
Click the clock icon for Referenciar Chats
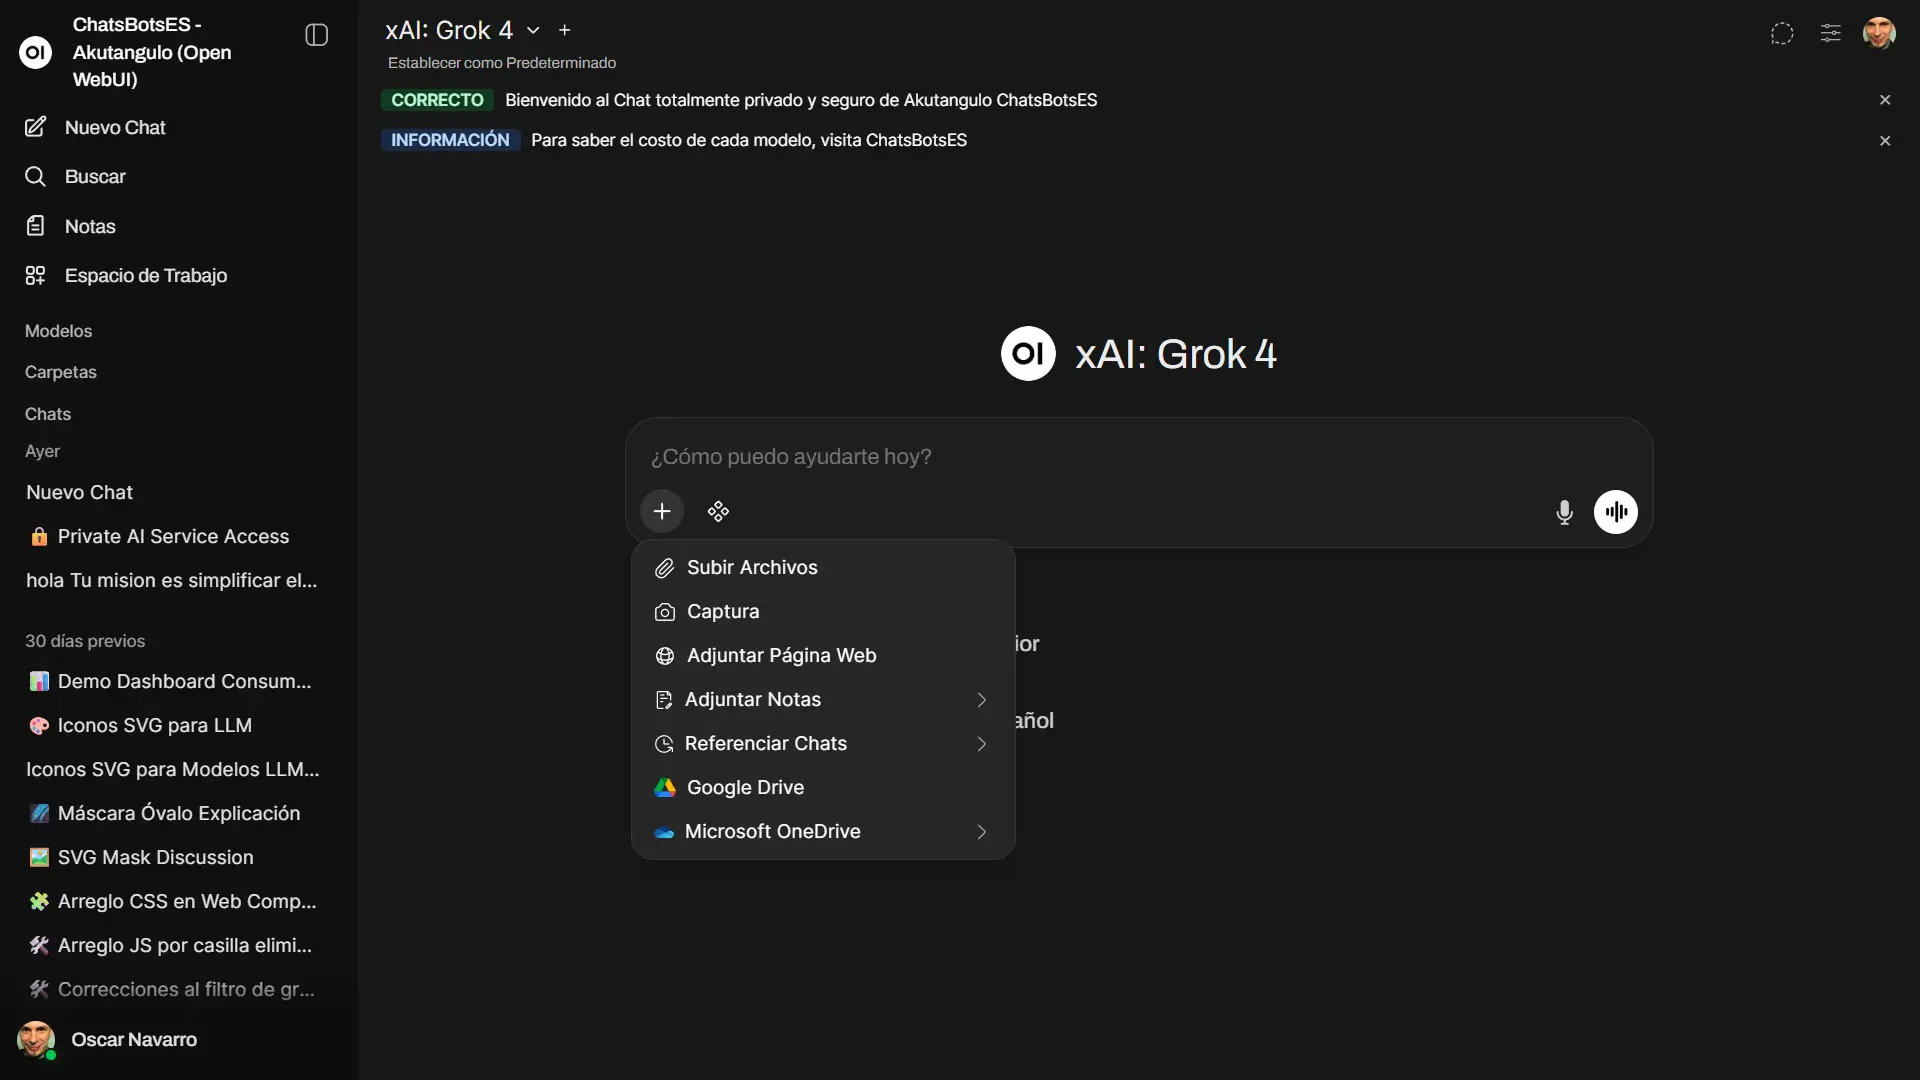pos(663,744)
